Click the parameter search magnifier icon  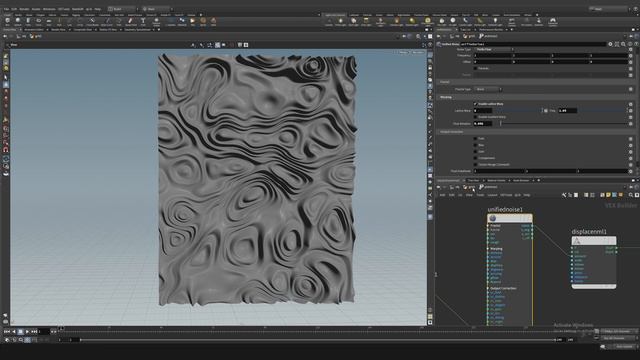pos(623,44)
